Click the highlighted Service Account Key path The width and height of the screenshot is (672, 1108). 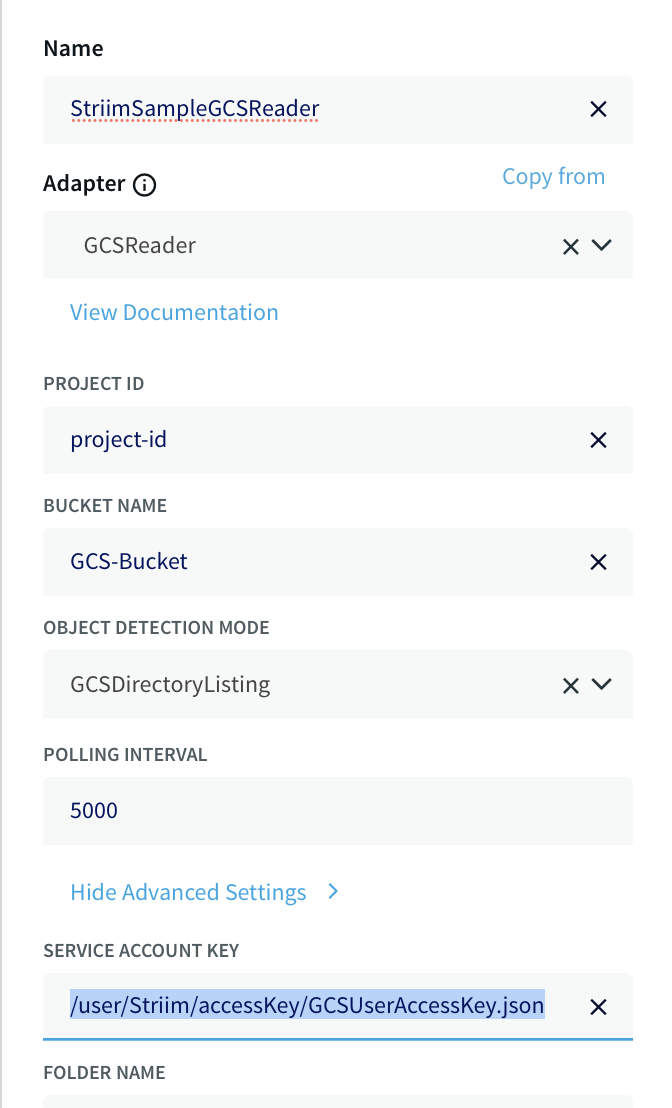[x=305, y=1006]
